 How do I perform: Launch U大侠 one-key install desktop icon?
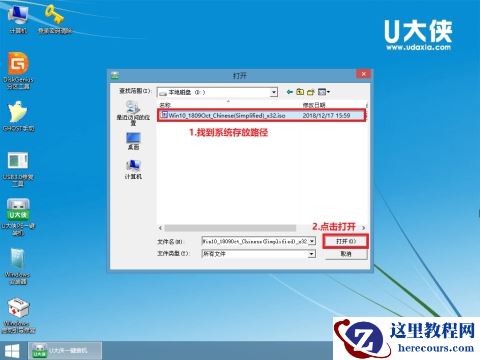click(x=18, y=217)
